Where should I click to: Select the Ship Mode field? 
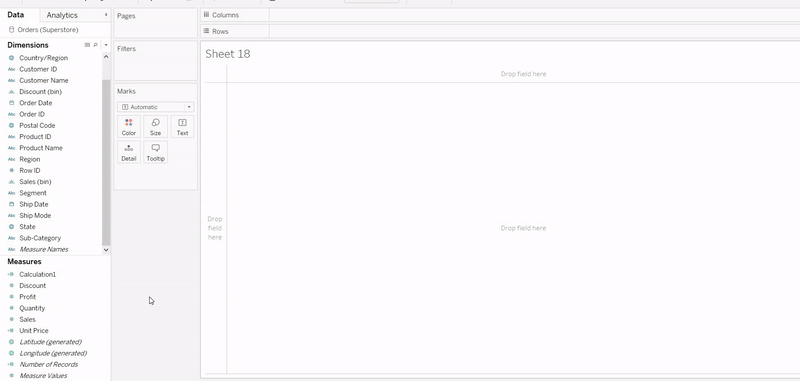point(35,215)
